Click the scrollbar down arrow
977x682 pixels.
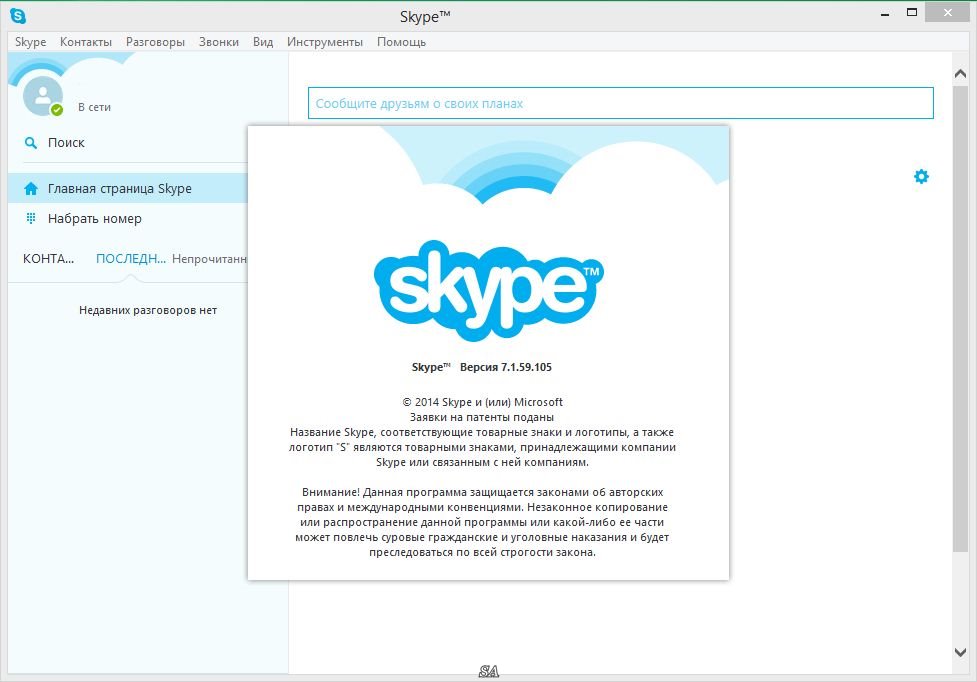tap(960, 652)
